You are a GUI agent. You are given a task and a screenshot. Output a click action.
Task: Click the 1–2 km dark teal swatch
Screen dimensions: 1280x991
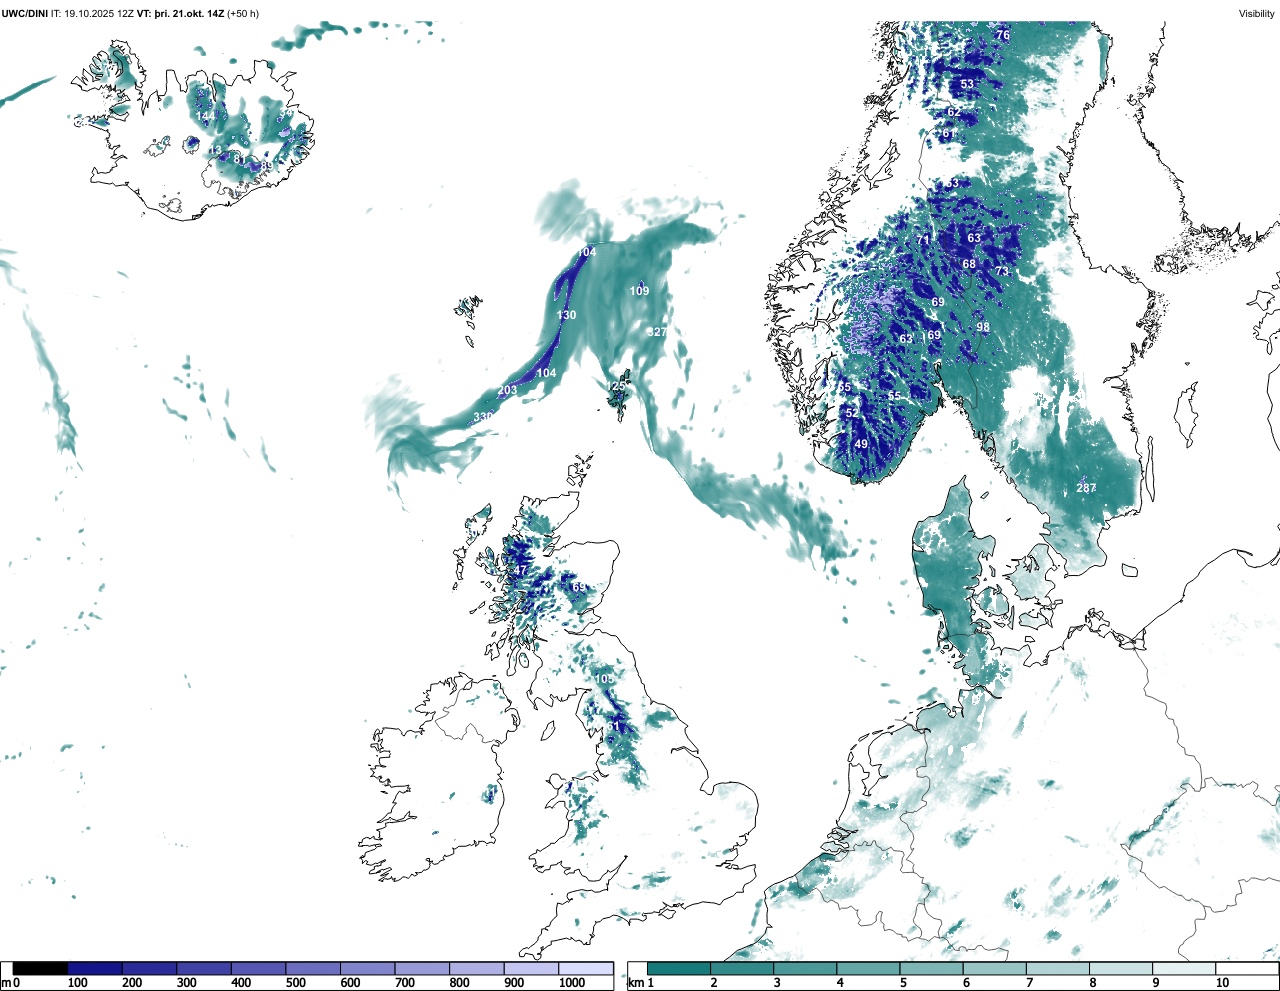click(x=679, y=968)
